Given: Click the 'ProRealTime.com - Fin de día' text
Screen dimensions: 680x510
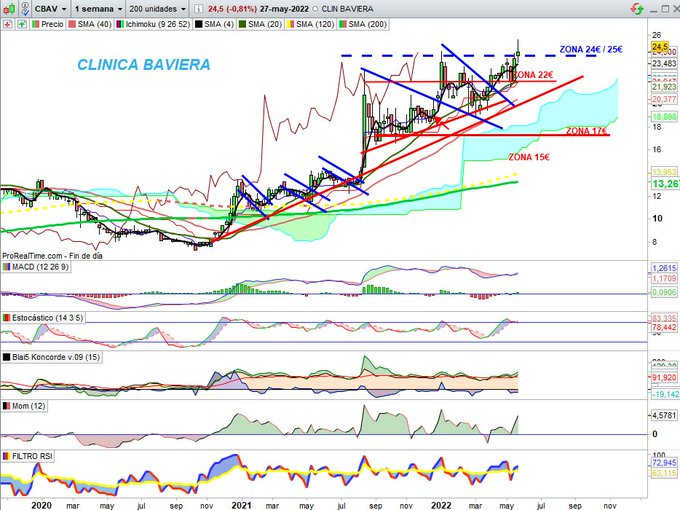Looking at the screenshot, I should coord(52,256).
